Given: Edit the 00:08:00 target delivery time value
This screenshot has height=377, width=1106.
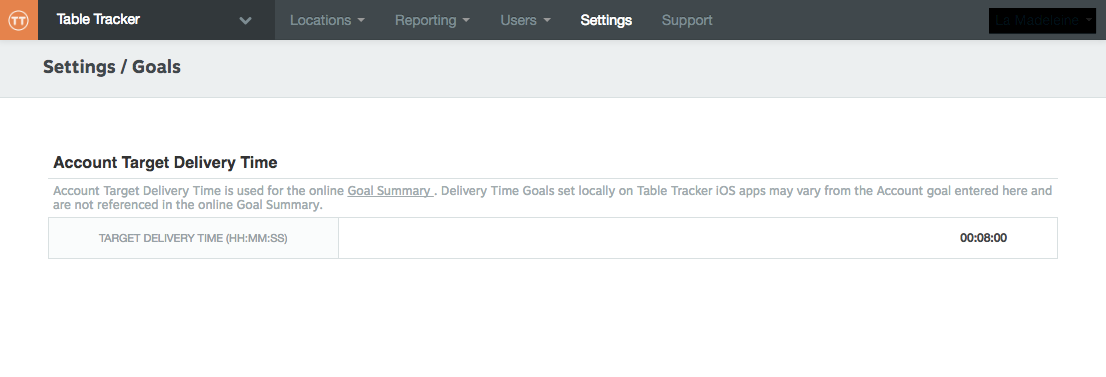Looking at the screenshot, I should click(x=983, y=238).
